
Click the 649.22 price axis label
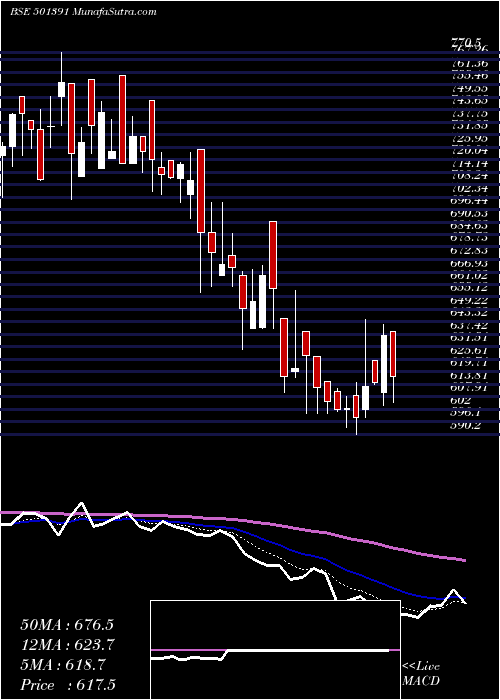[470, 301]
